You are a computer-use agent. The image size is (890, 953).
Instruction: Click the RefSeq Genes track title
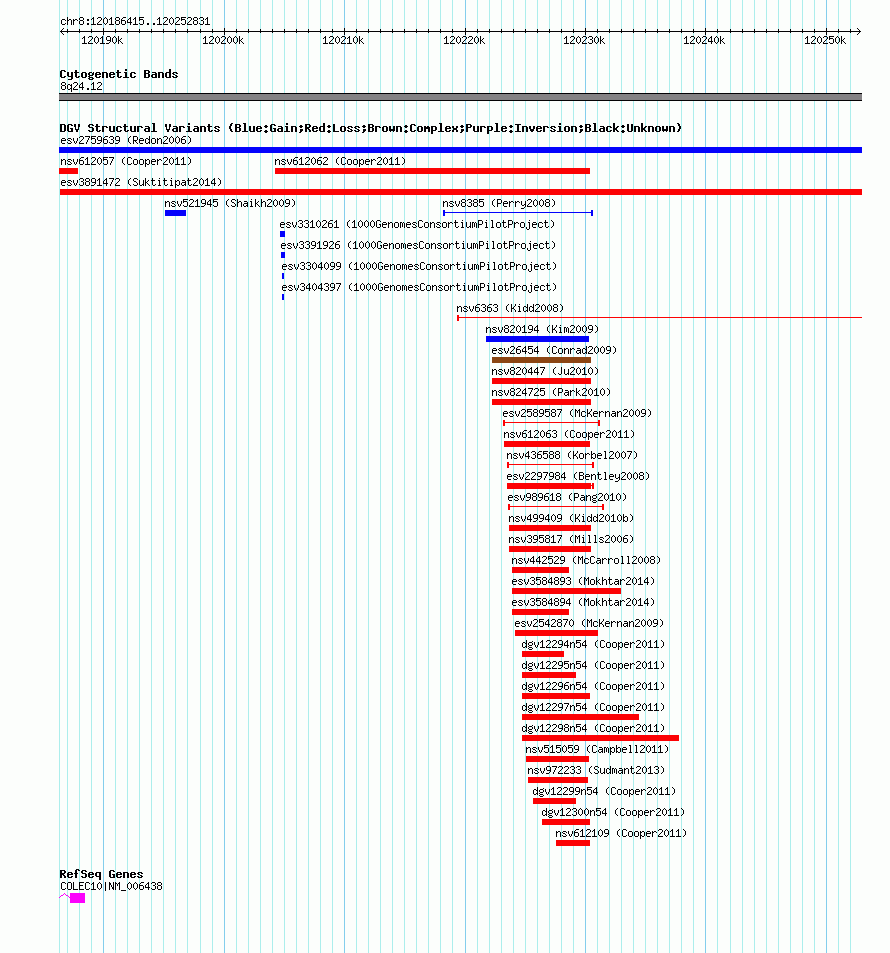pyautogui.click(x=101, y=874)
